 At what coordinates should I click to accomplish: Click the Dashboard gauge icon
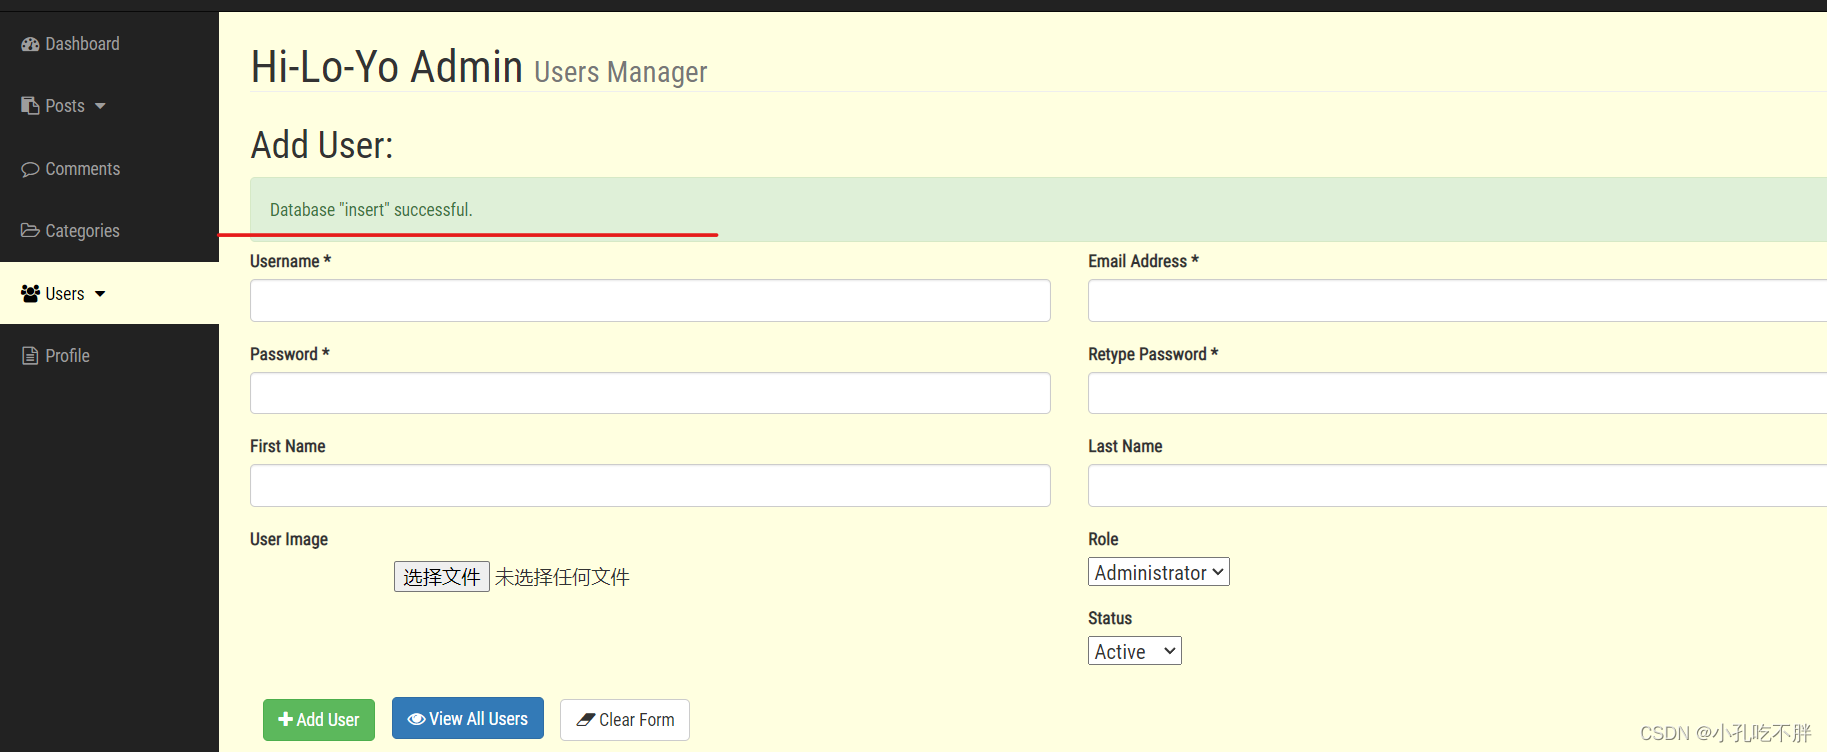30,44
